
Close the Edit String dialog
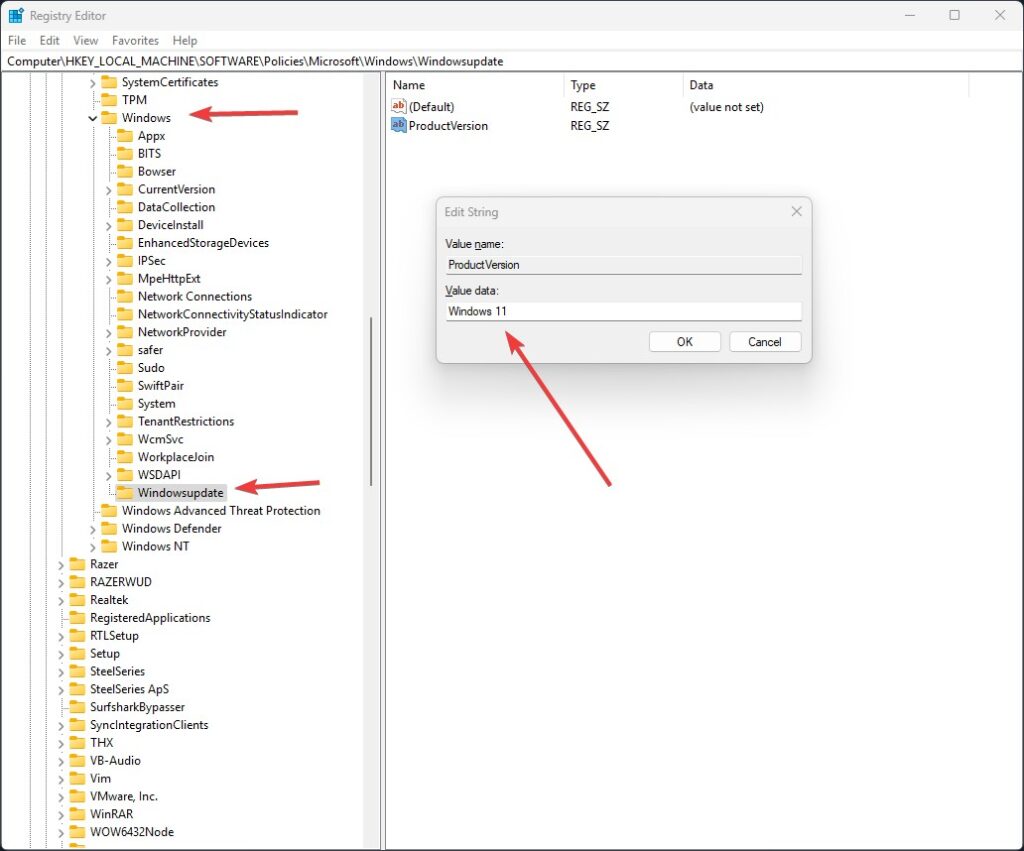tap(796, 212)
